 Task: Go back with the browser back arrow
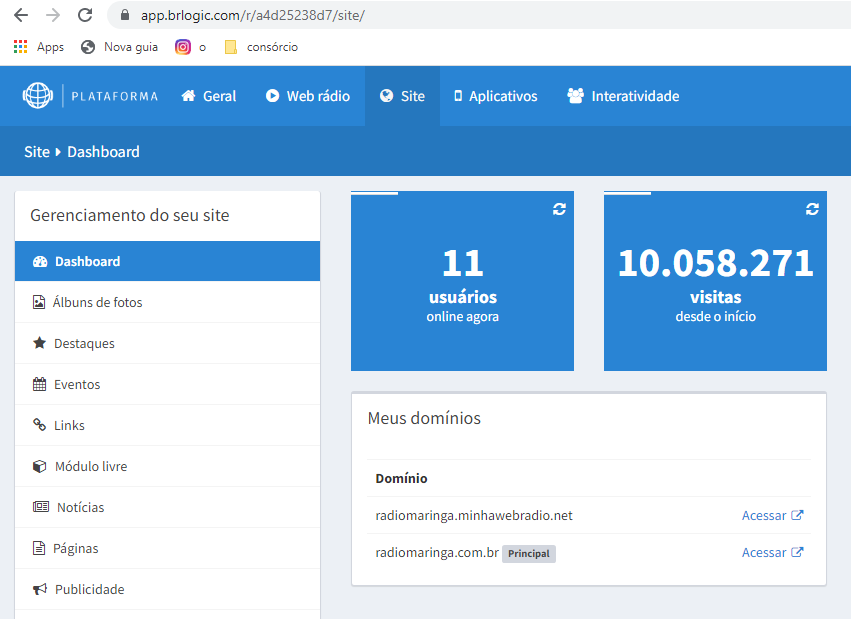point(21,15)
